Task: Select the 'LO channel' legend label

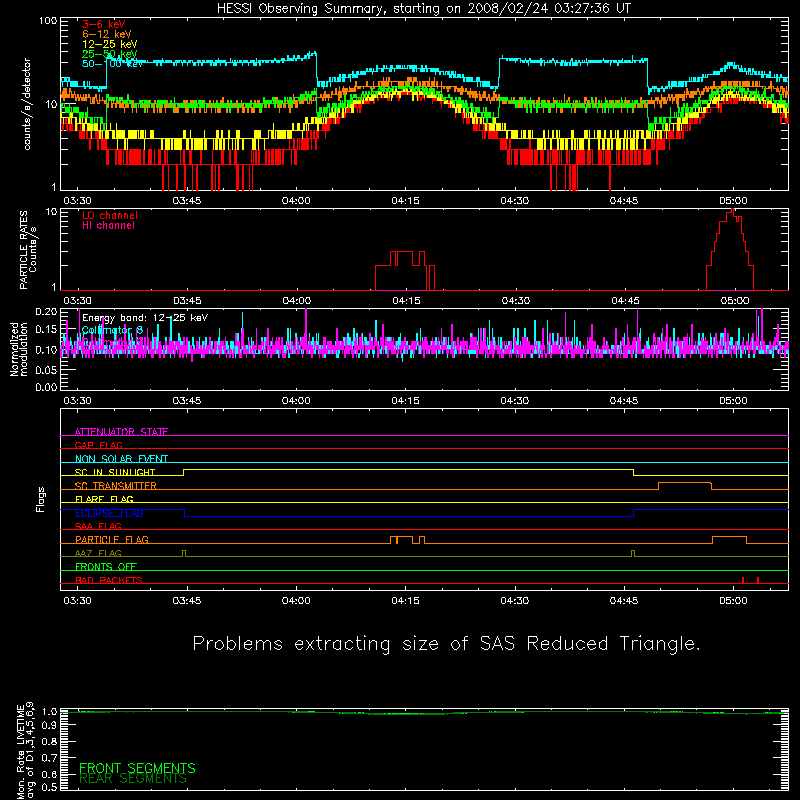Action: (x=110, y=215)
